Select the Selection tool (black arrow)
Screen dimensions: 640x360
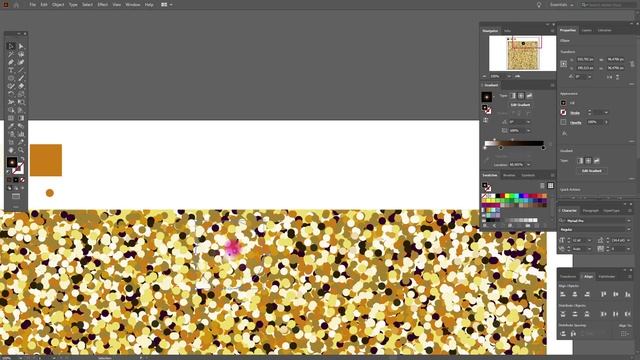tap(11, 46)
